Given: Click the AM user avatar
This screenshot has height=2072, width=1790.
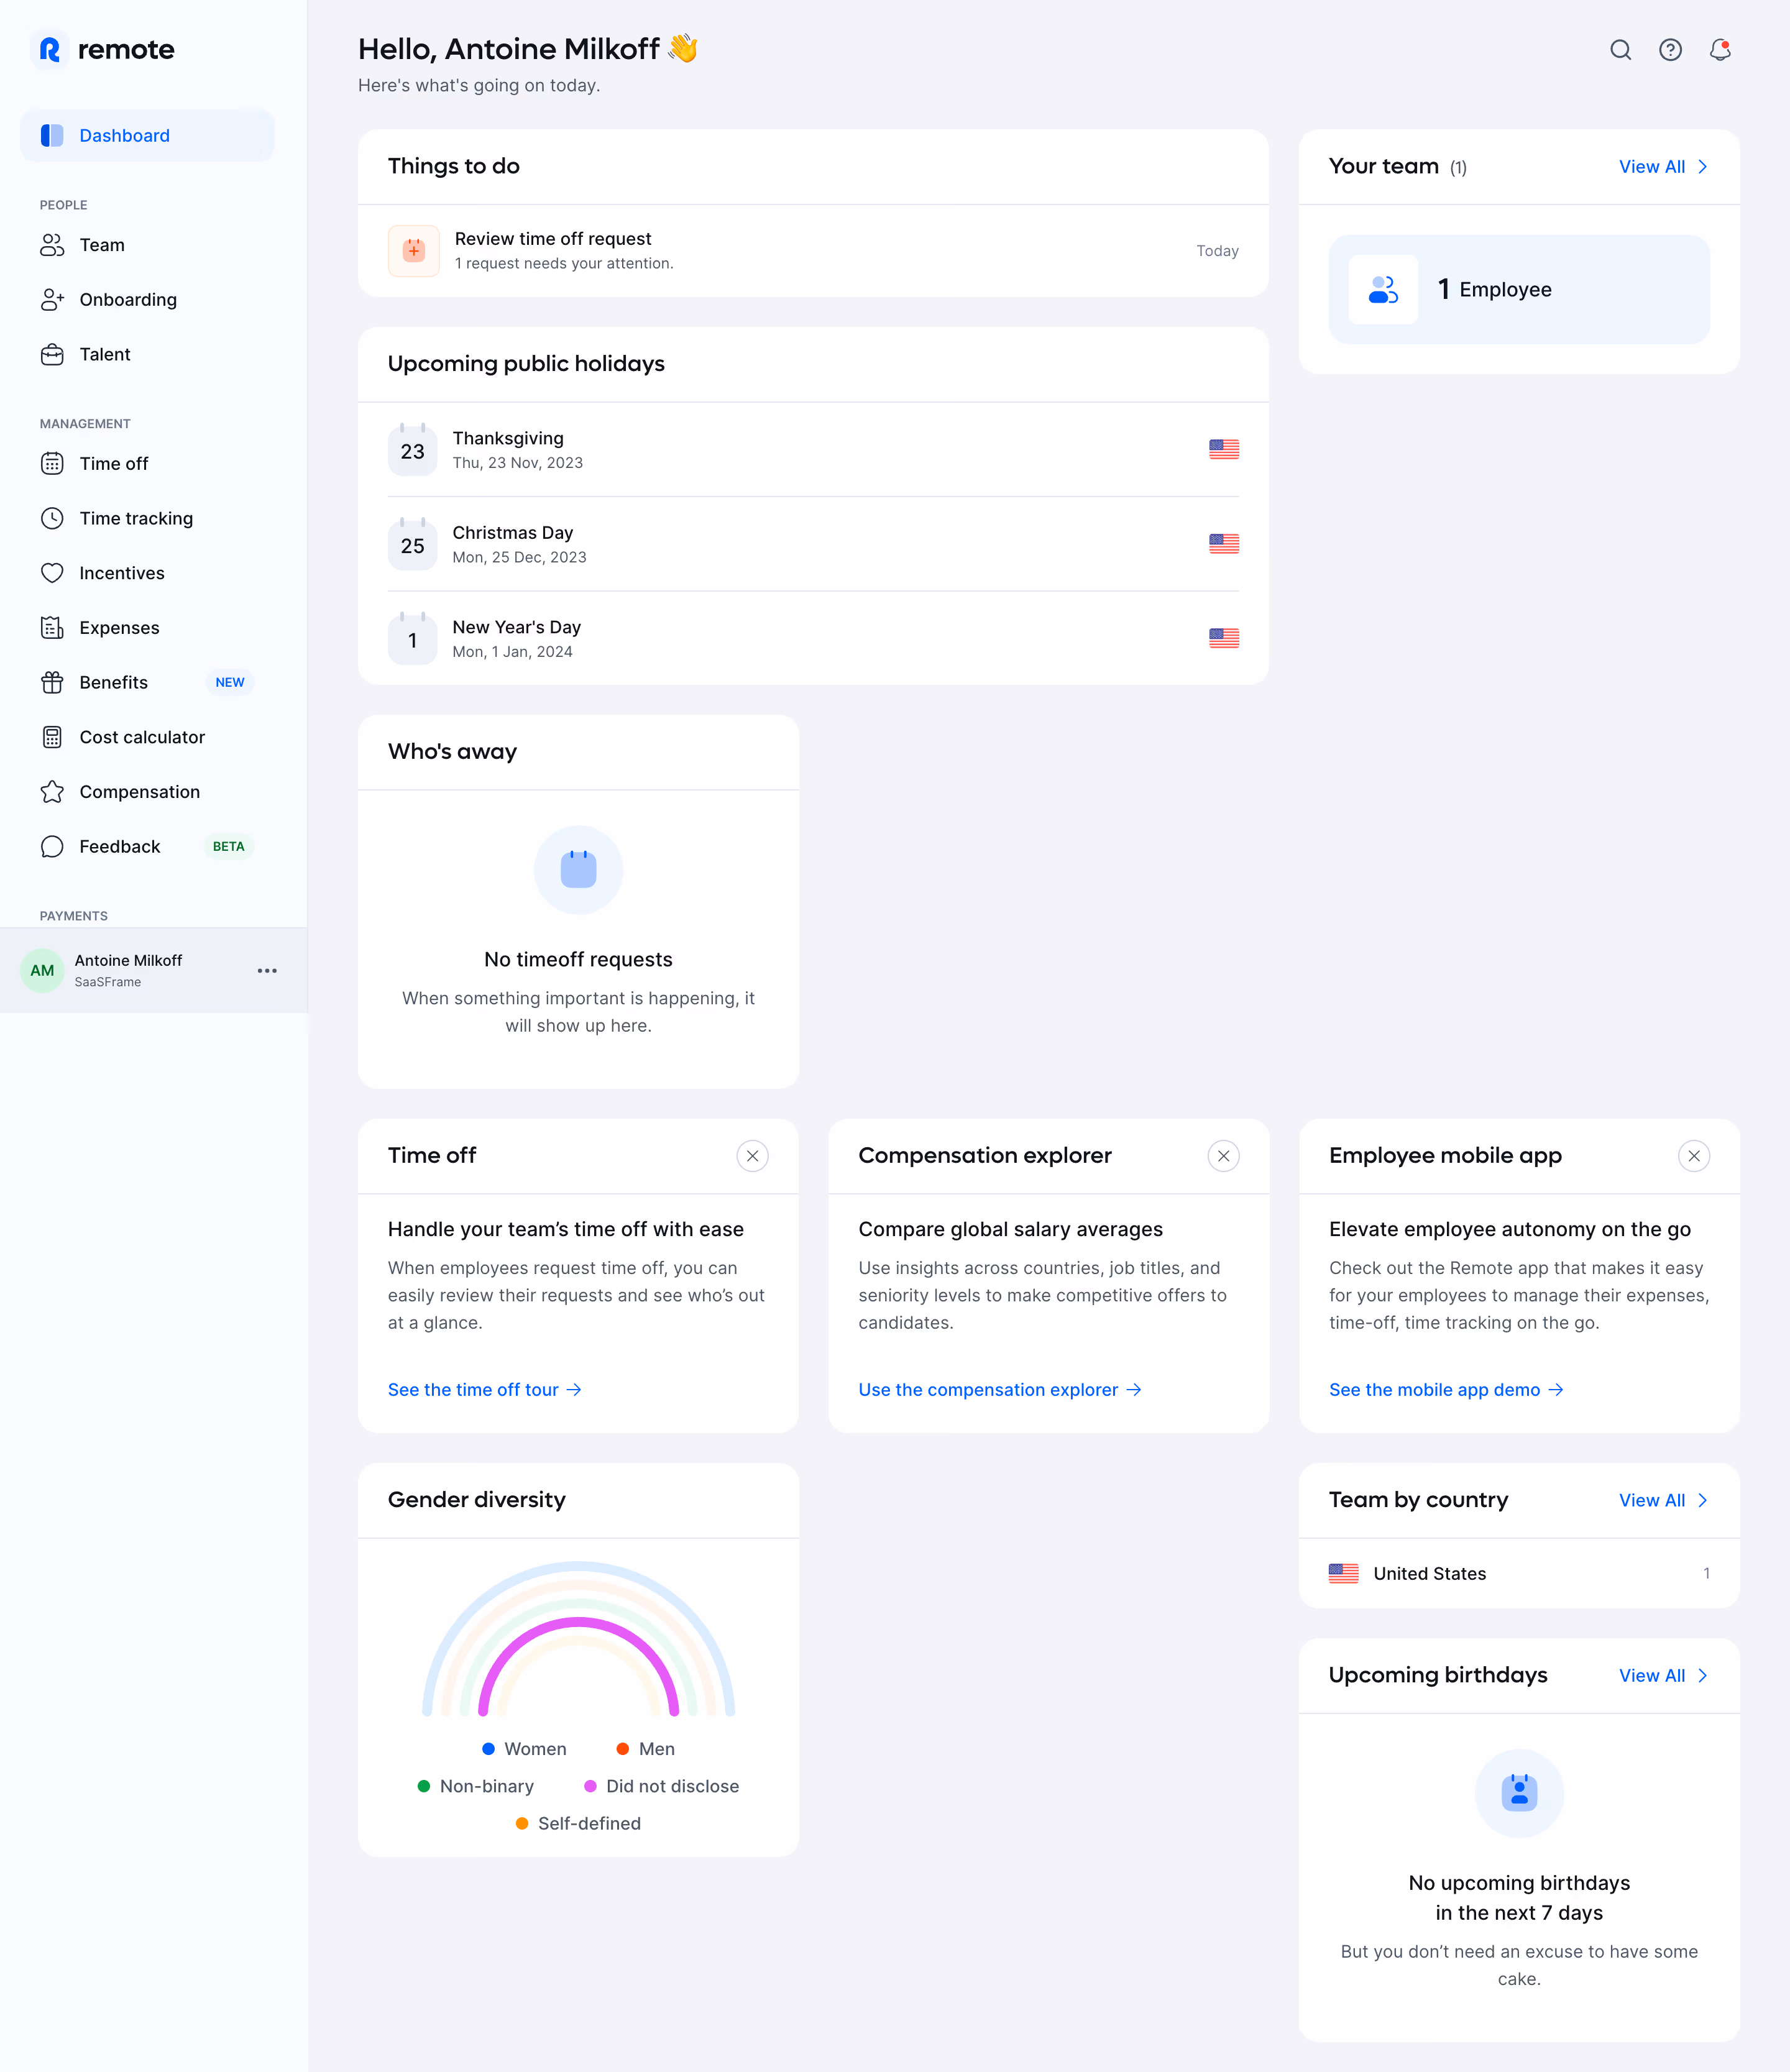Looking at the screenshot, I should coord(42,971).
